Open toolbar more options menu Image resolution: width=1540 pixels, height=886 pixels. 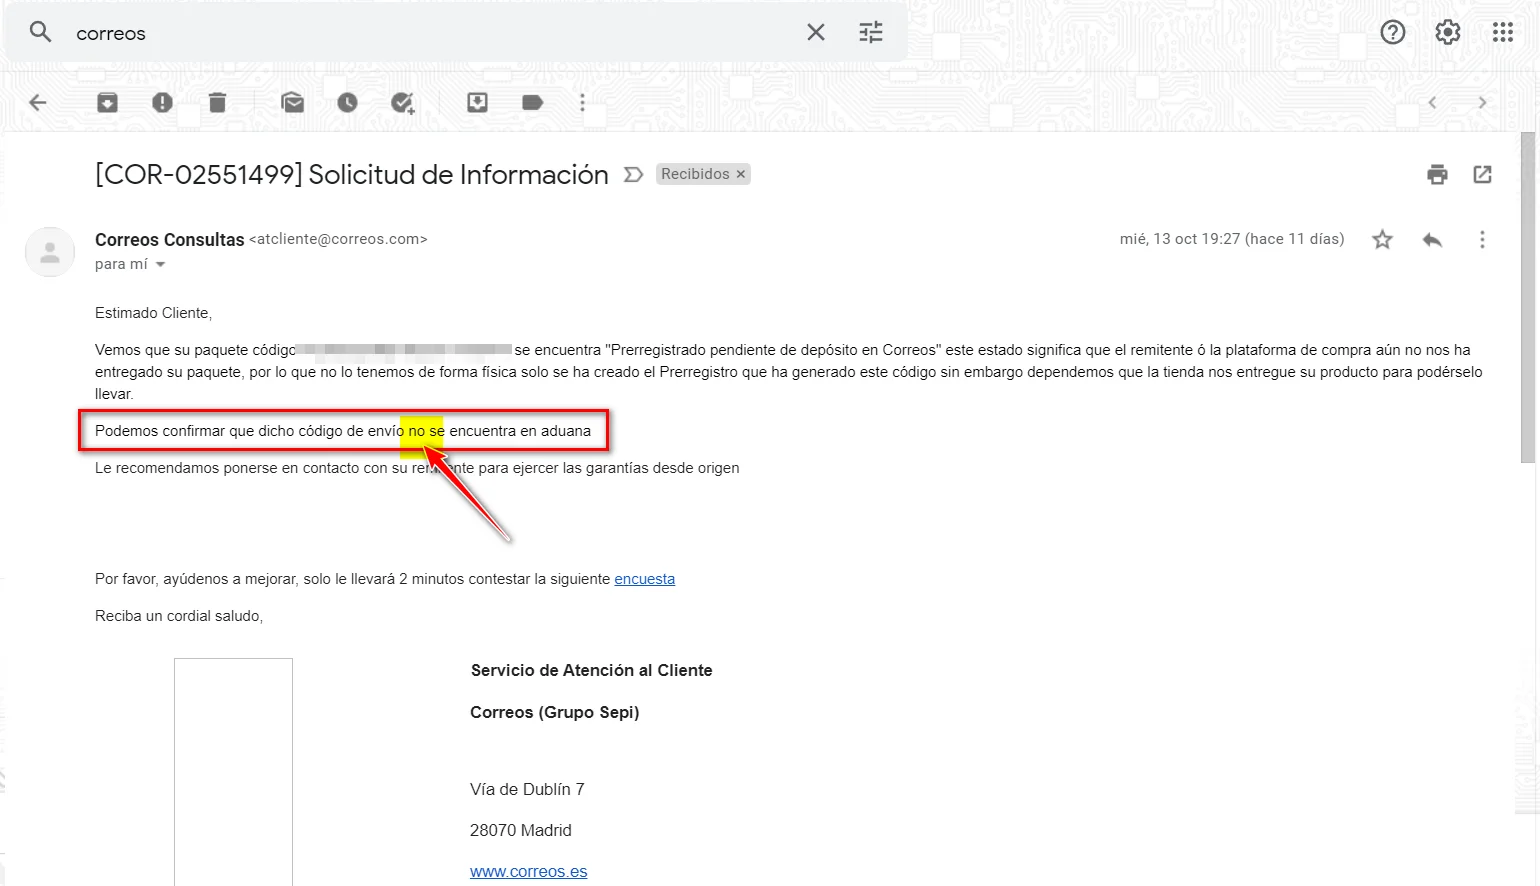(x=582, y=102)
